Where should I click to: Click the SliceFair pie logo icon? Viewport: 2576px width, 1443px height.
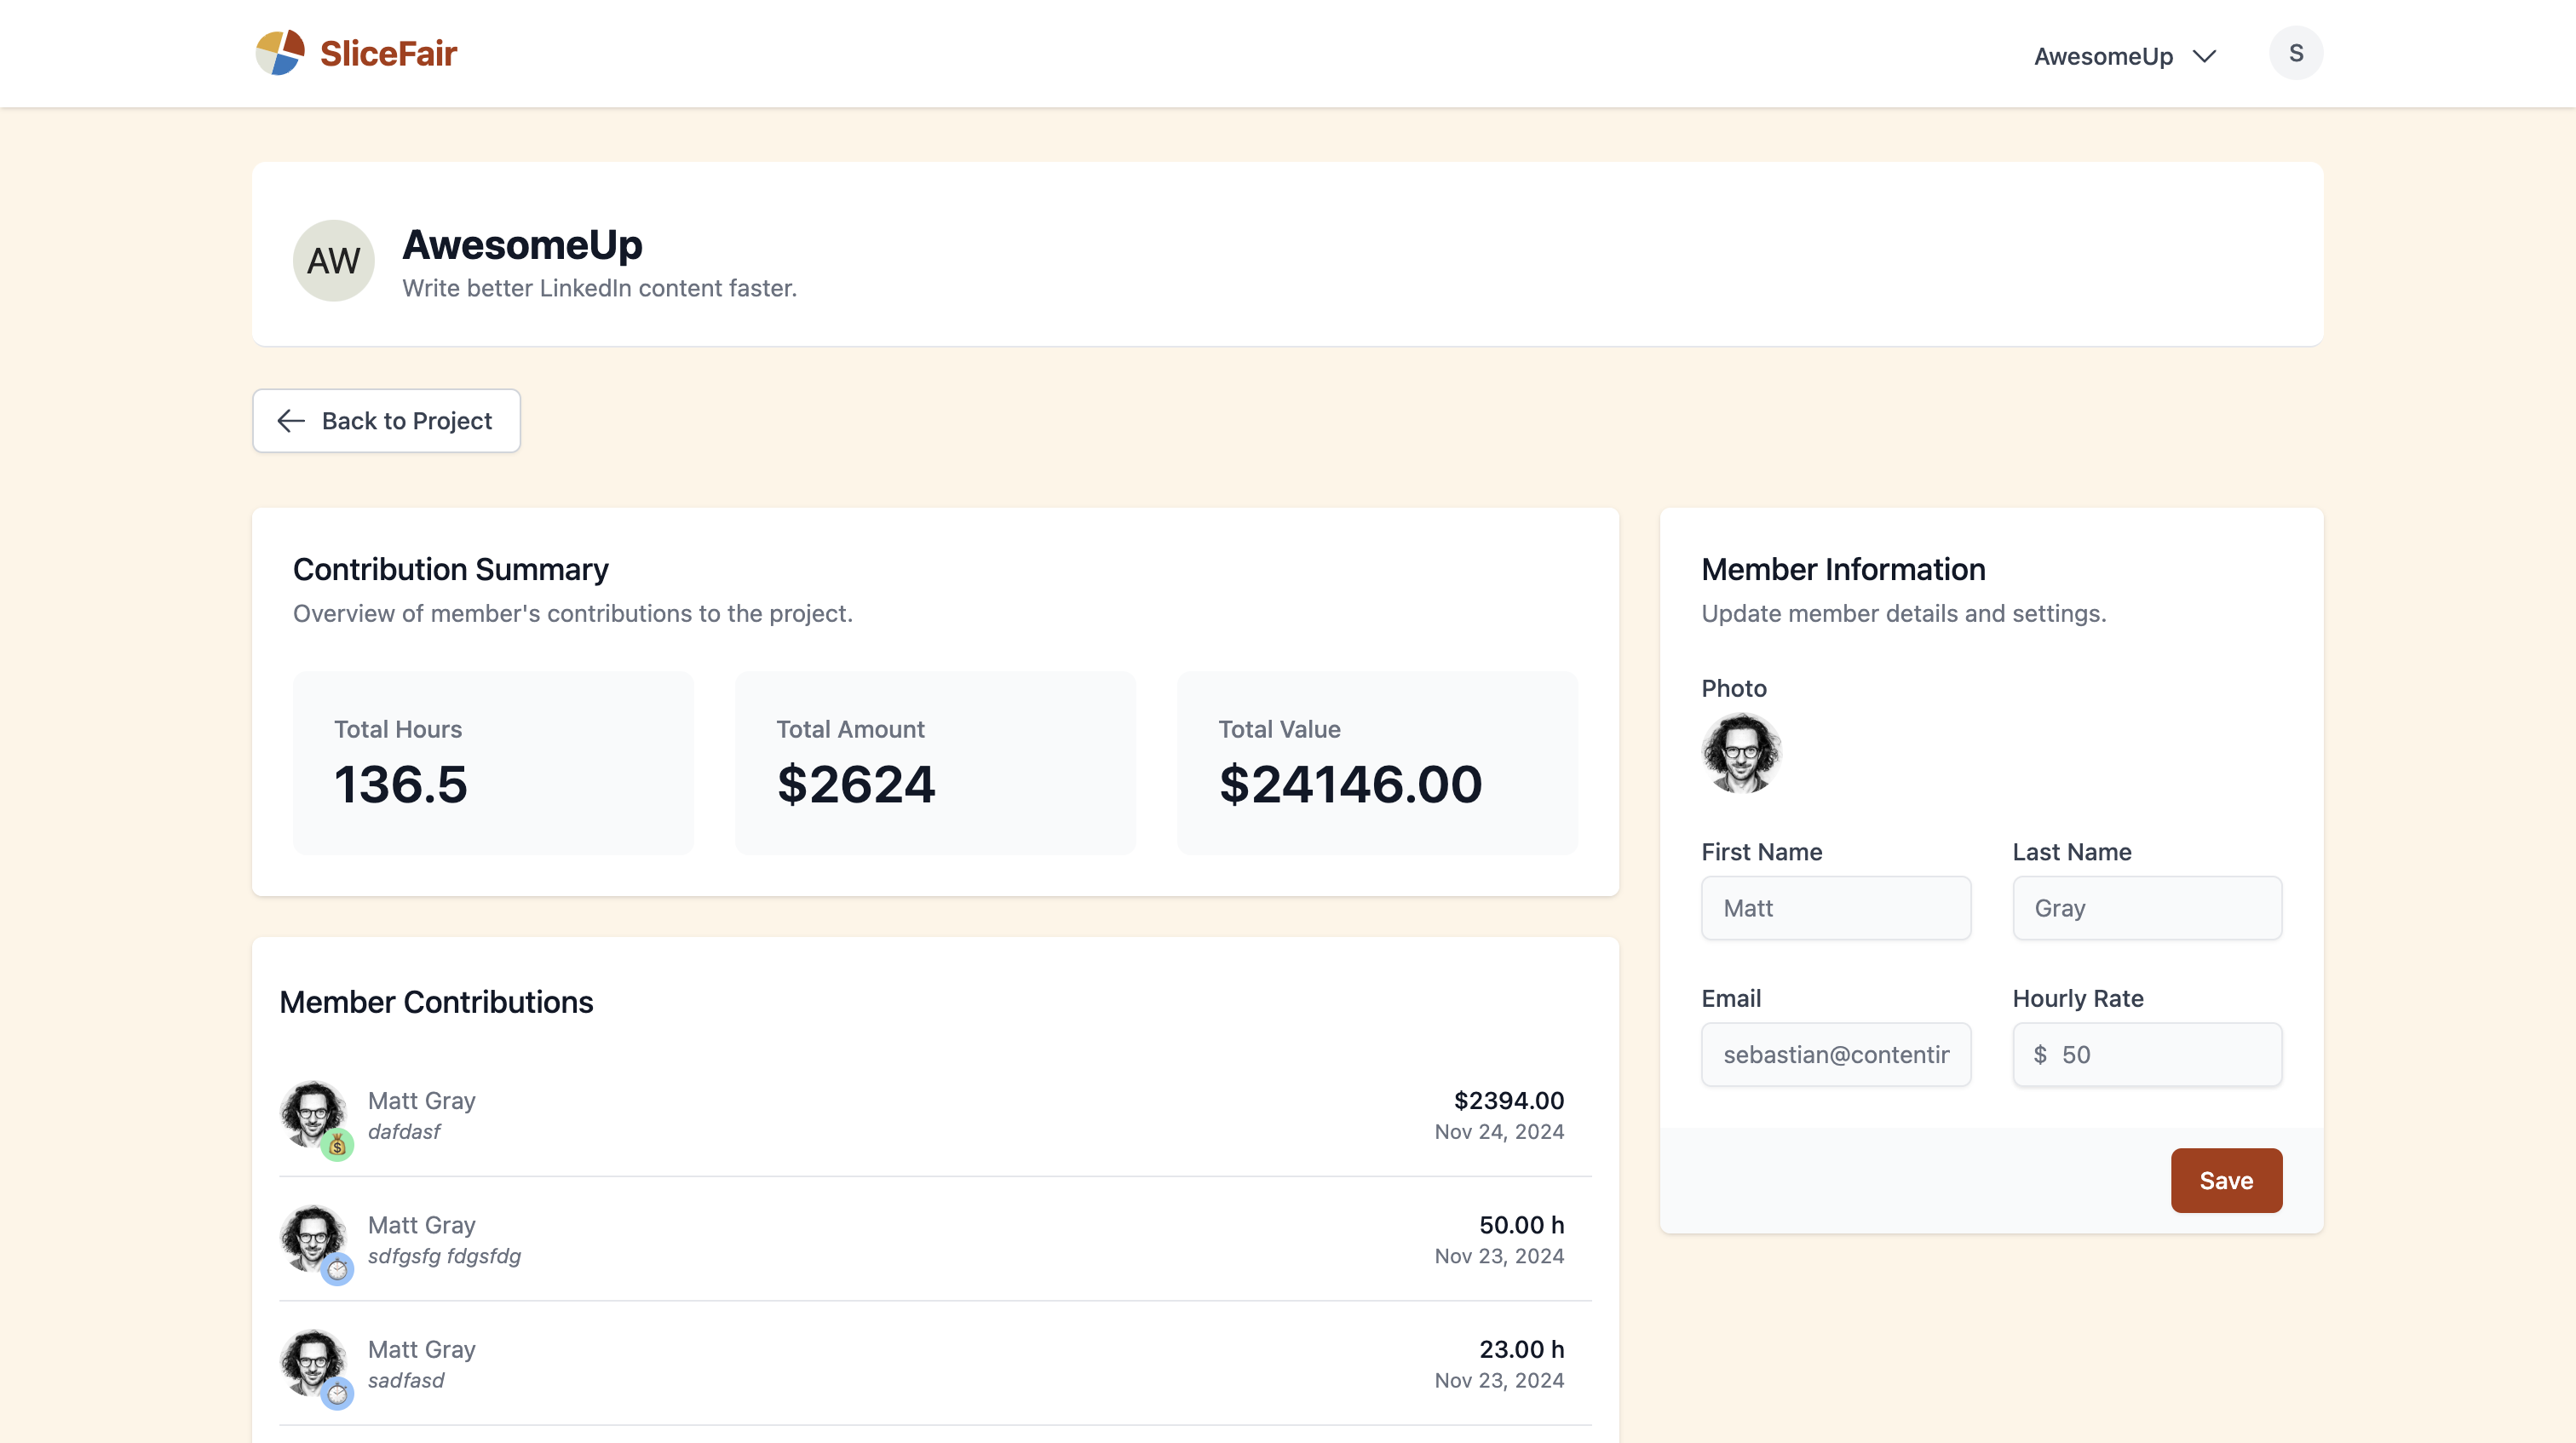click(280, 53)
